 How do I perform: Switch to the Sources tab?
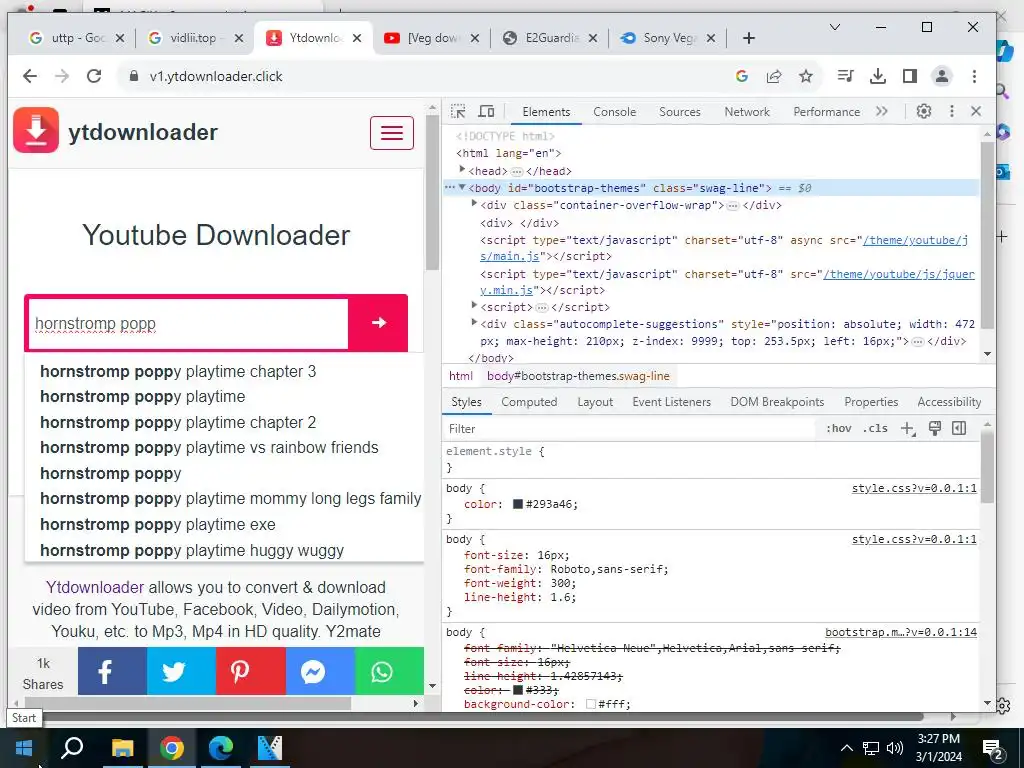click(x=680, y=112)
